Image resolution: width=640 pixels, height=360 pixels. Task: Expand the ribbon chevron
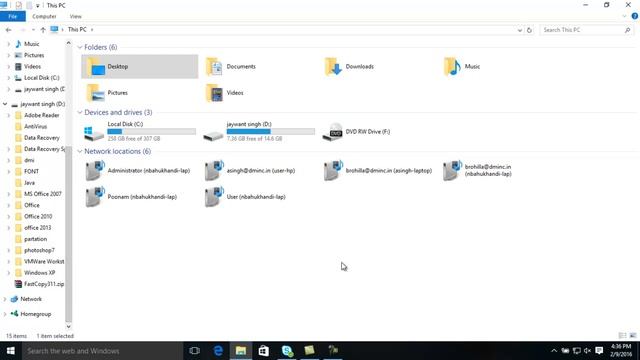pyautogui.click(x=624, y=16)
